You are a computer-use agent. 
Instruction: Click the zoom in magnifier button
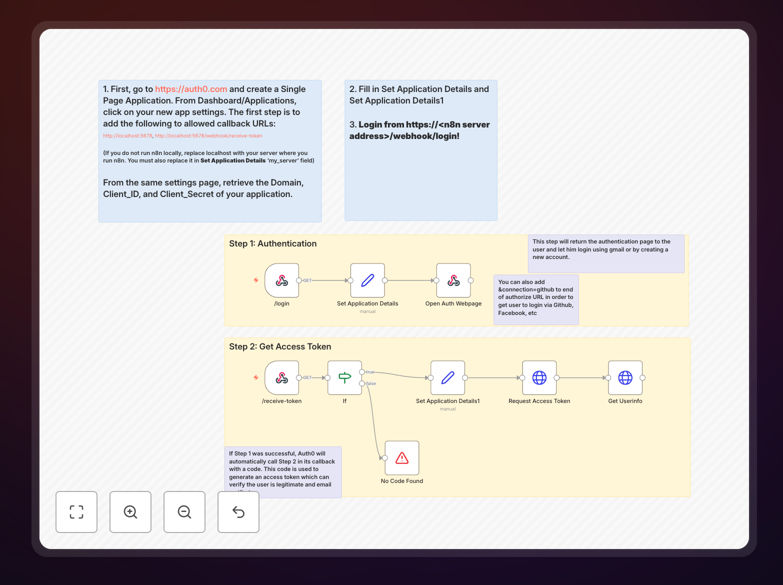point(130,512)
